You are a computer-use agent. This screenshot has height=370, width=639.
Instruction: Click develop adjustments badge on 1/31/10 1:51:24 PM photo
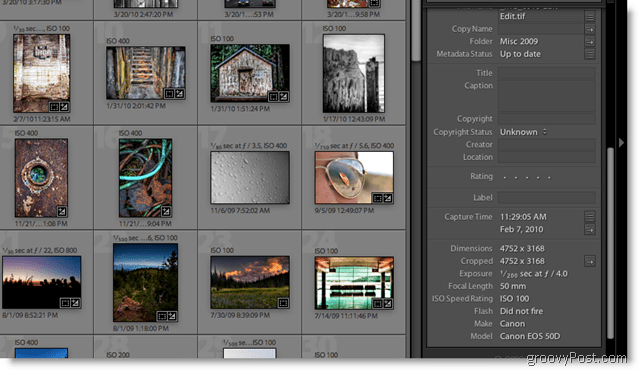click(x=284, y=97)
